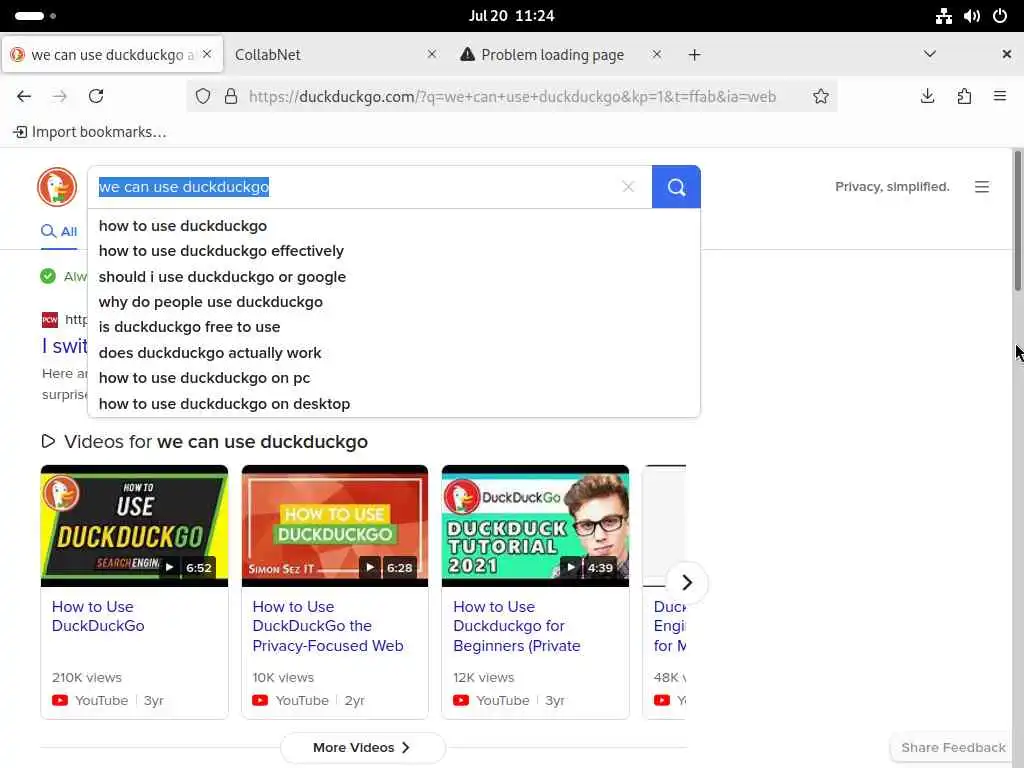
Task: Choose suggestion "does duckduckgo actually work"
Action: (x=394, y=353)
